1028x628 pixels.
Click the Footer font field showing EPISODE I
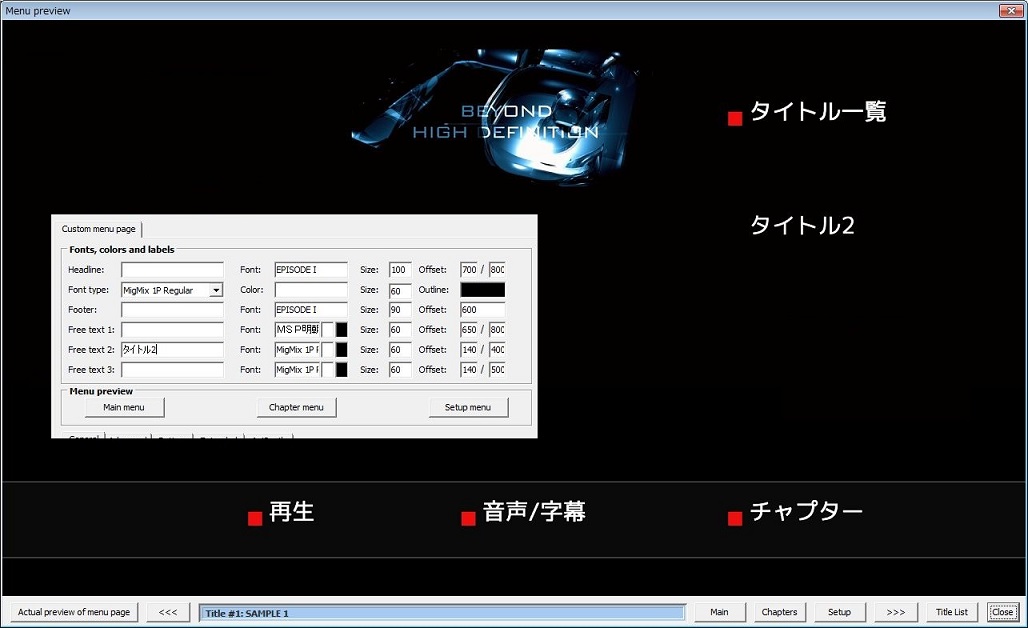pos(311,309)
